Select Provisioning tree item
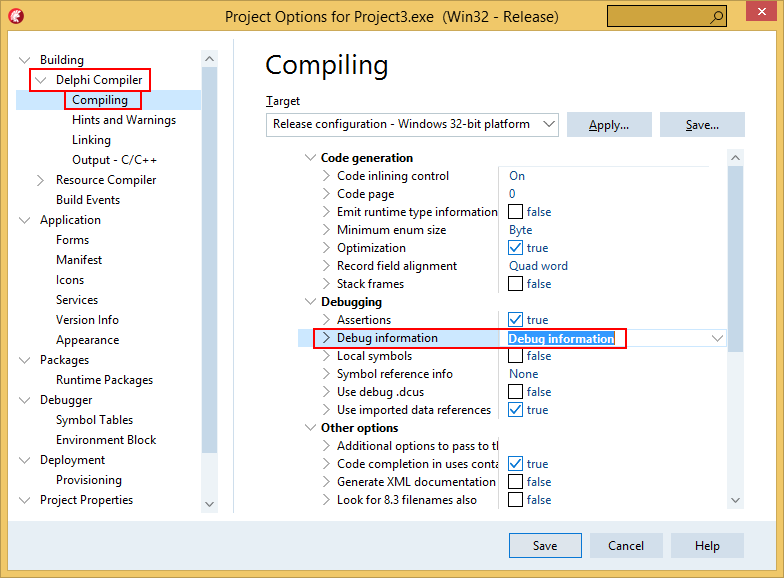 click(x=89, y=480)
